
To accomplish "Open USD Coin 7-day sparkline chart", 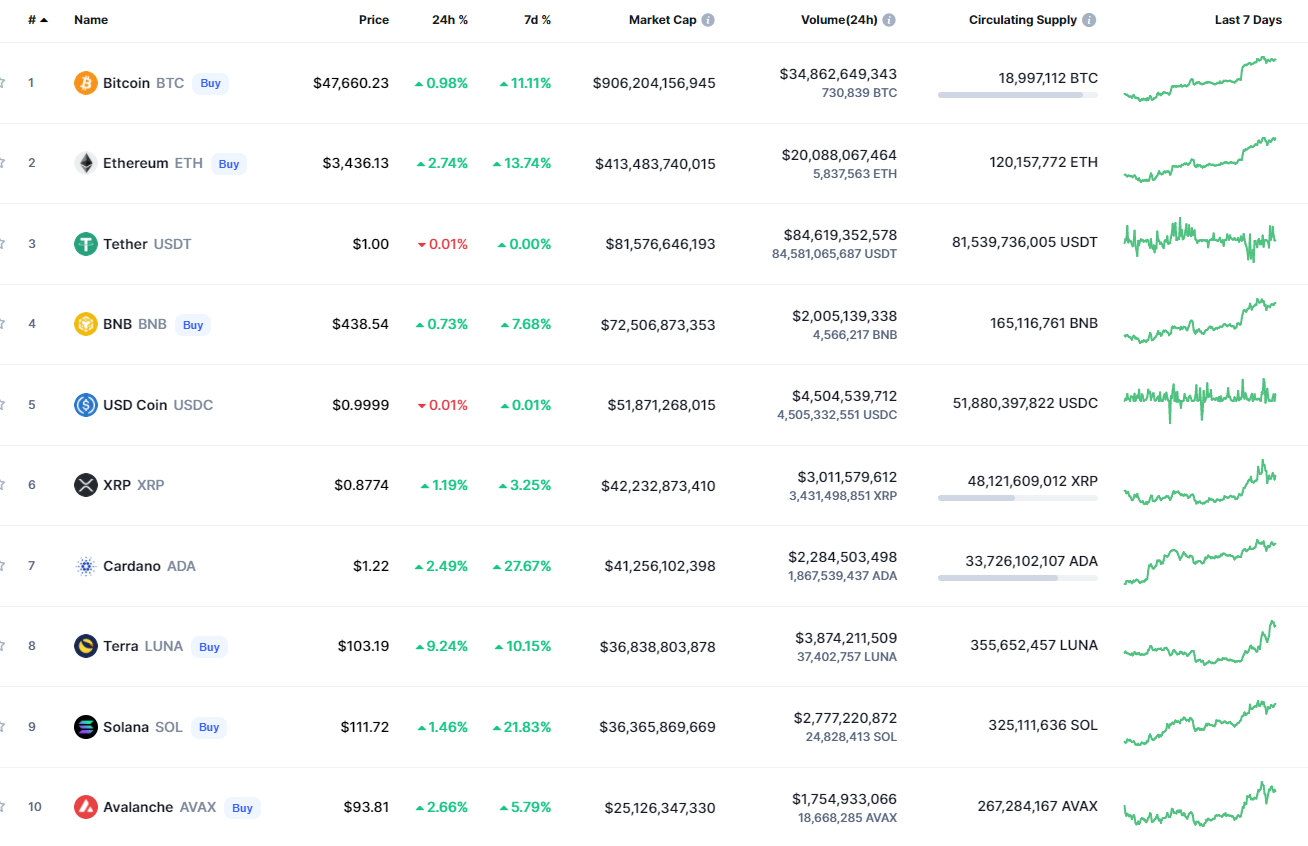I will pyautogui.click(x=1200, y=400).
